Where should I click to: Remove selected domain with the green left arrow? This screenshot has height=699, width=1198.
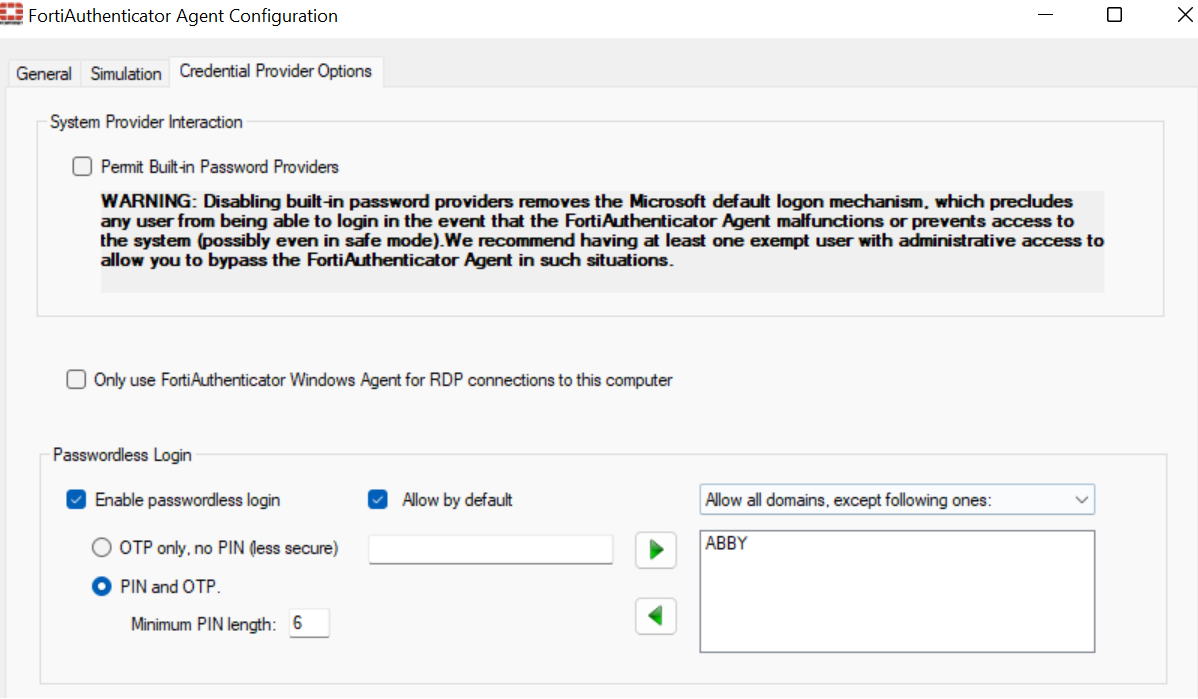[x=655, y=616]
